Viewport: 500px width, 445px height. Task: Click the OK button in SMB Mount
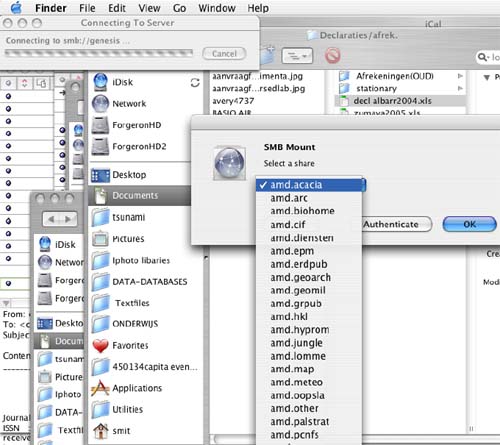coord(470,224)
